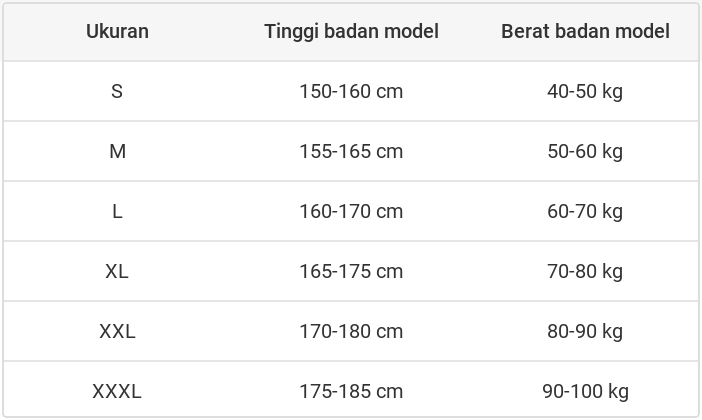This screenshot has width=702, height=420.
Task: Select the XXL size cell
Action: [117, 331]
